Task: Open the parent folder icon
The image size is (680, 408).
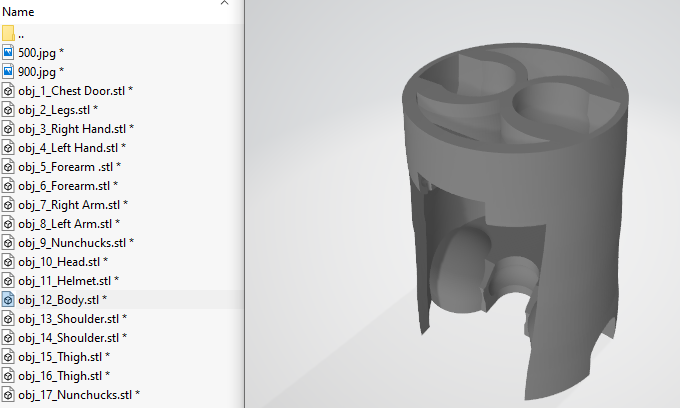Action: pos(8,33)
